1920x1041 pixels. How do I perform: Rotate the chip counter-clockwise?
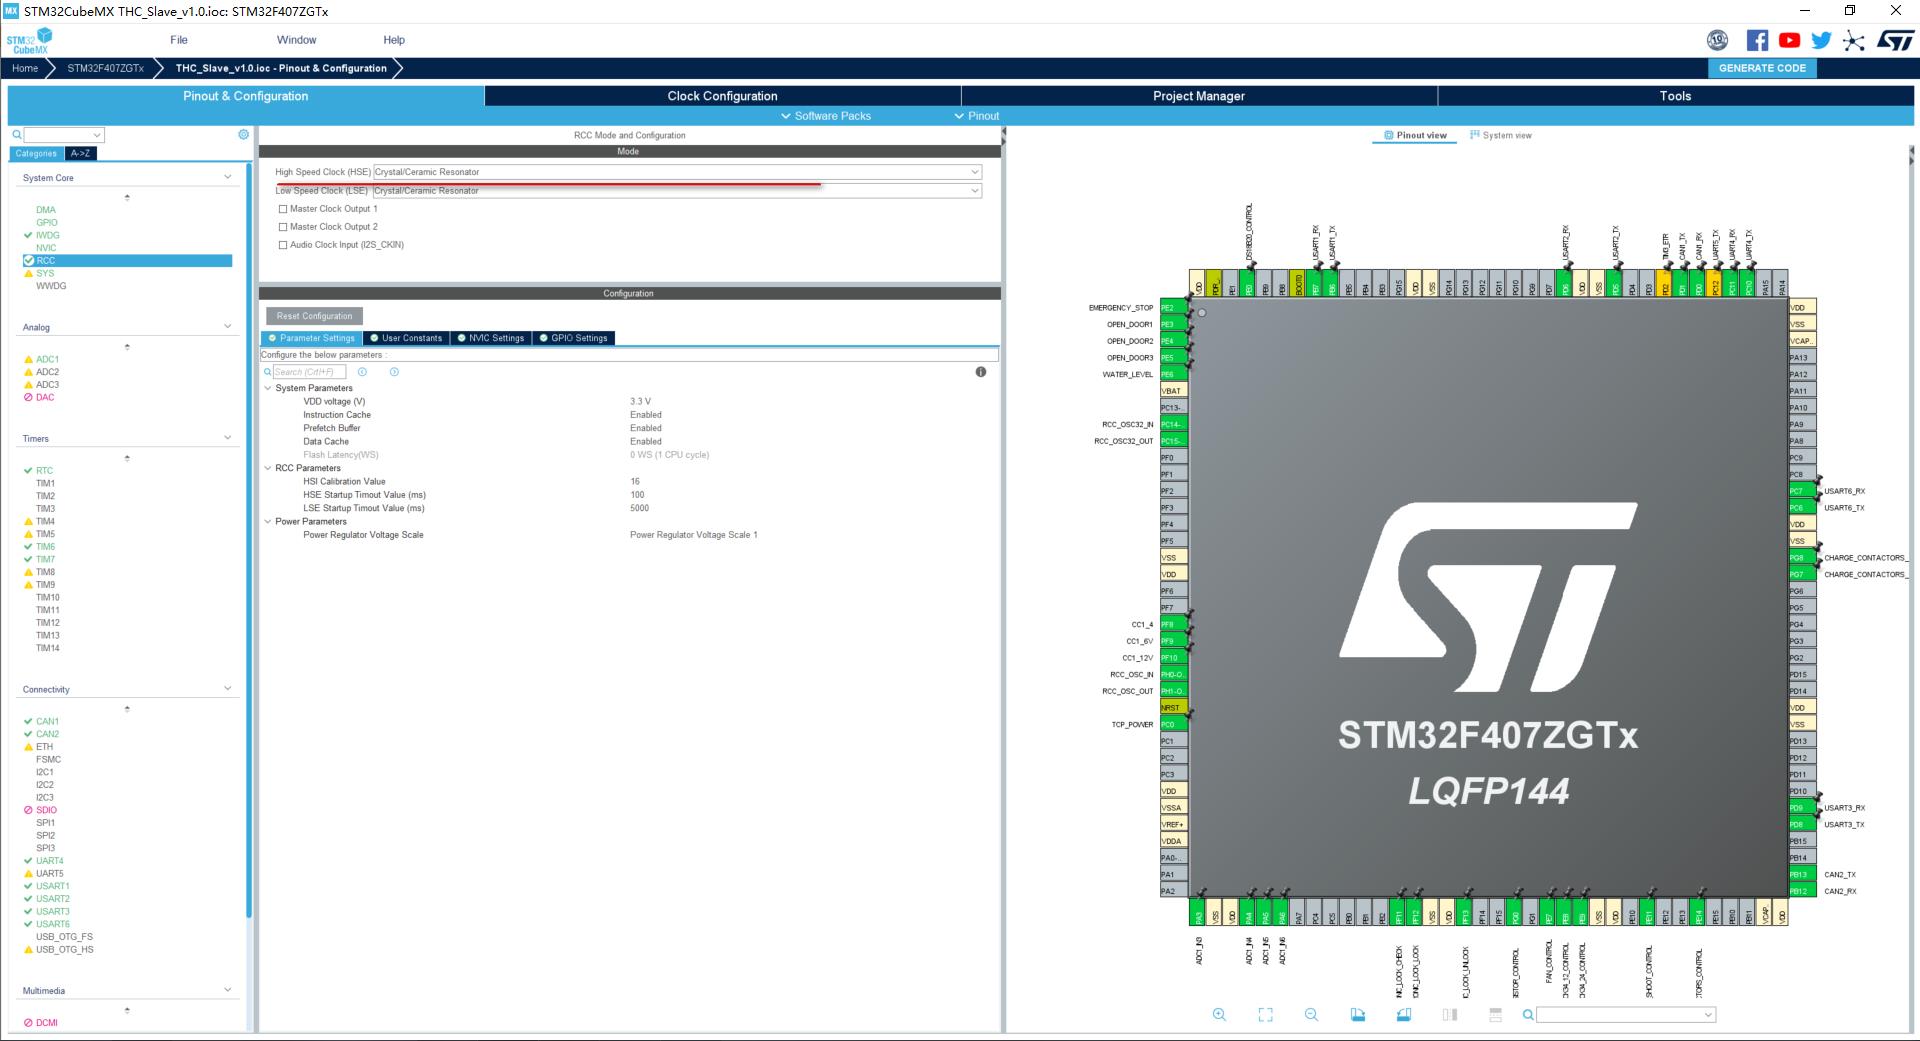(1403, 1014)
